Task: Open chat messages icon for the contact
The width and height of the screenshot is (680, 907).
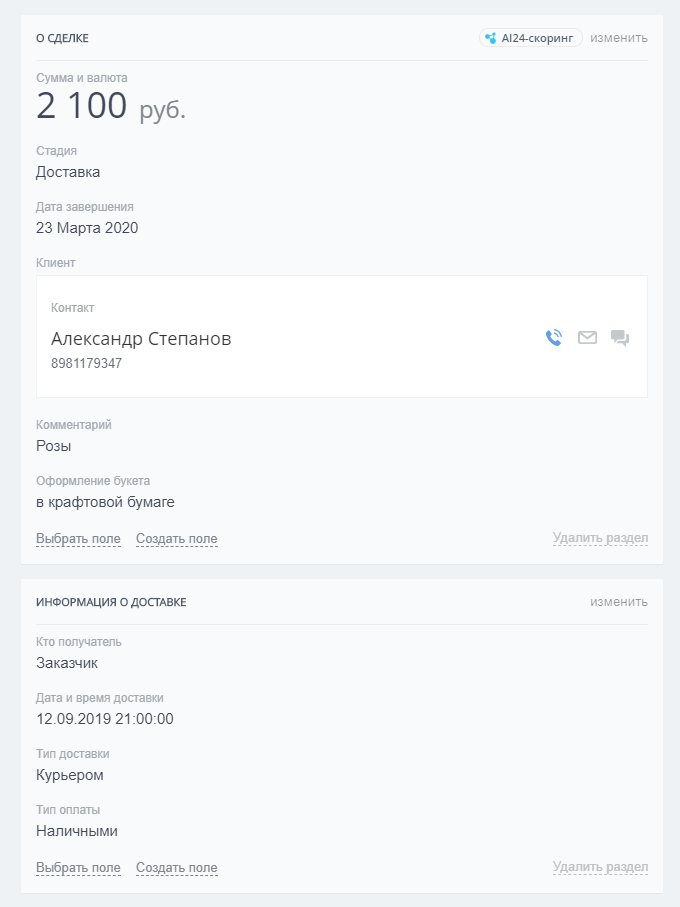Action: [620, 338]
